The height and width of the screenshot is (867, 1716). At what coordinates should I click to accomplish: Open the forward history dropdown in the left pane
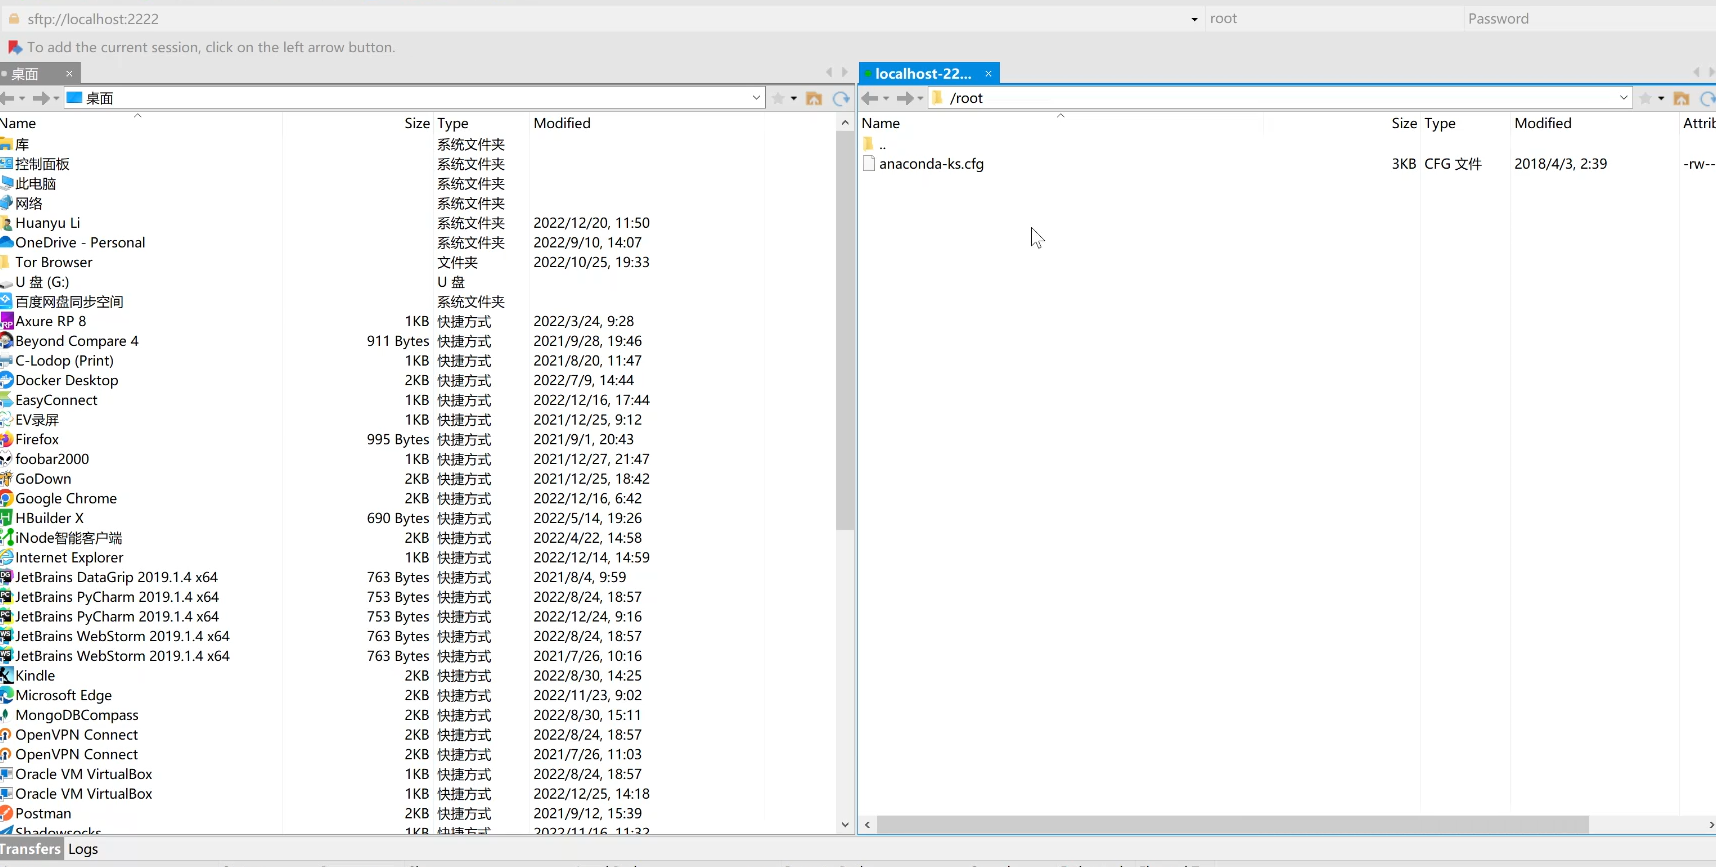click(x=56, y=98)
